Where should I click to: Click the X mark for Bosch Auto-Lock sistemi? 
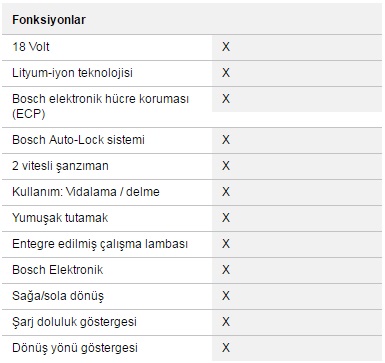coord(226,140)
